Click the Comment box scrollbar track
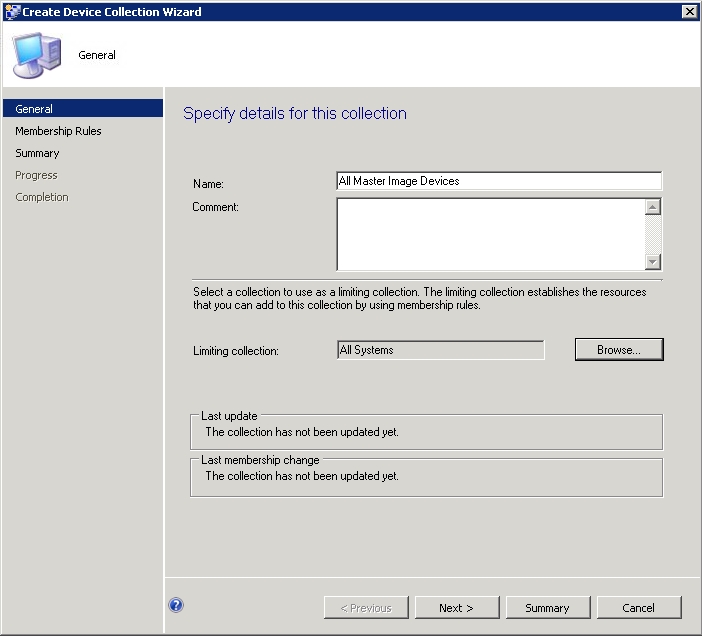This screenshot has height=636, width=702. [653, 234]
